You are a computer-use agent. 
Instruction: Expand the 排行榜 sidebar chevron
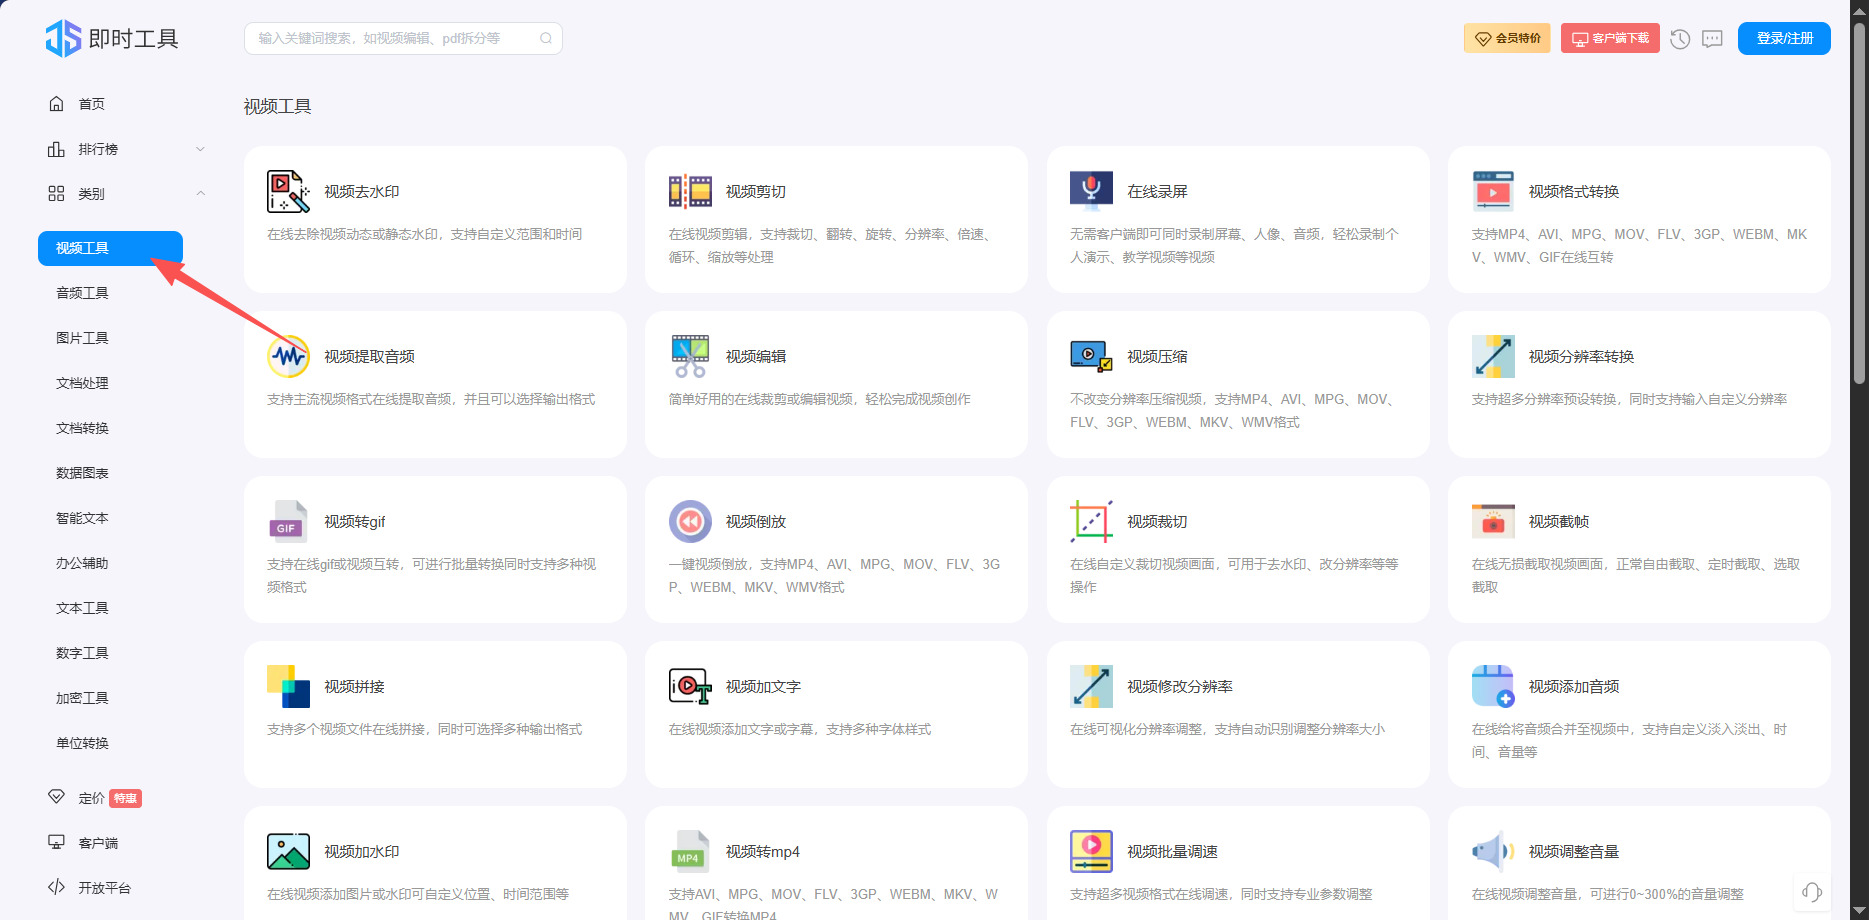click(x=200, y=149)
